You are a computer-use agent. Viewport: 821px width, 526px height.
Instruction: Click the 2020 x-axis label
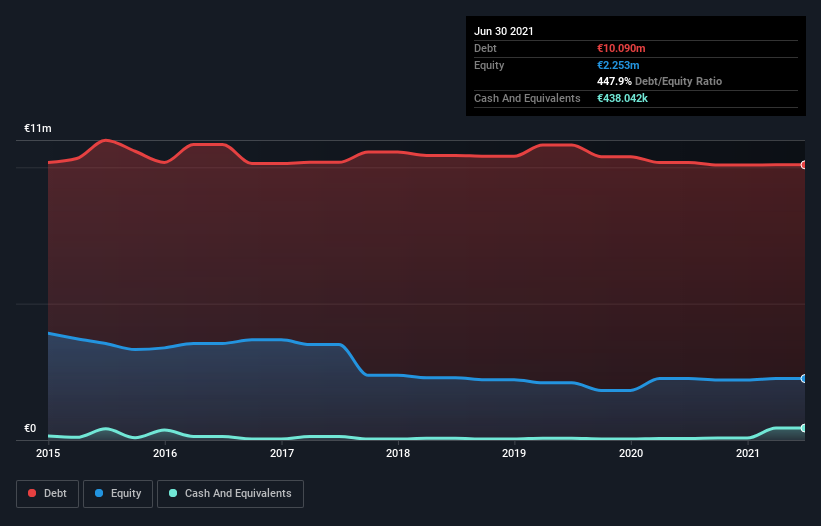(x=631, y=453)
